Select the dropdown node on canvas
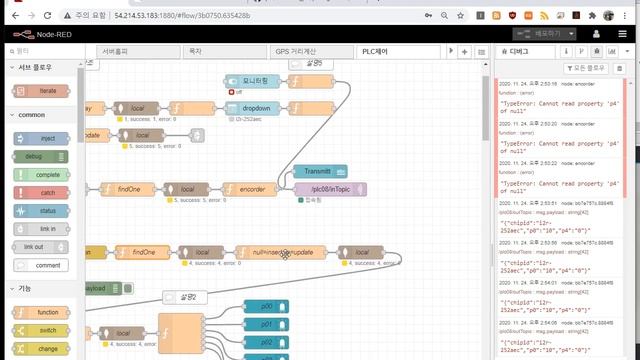 click(252, 109)
